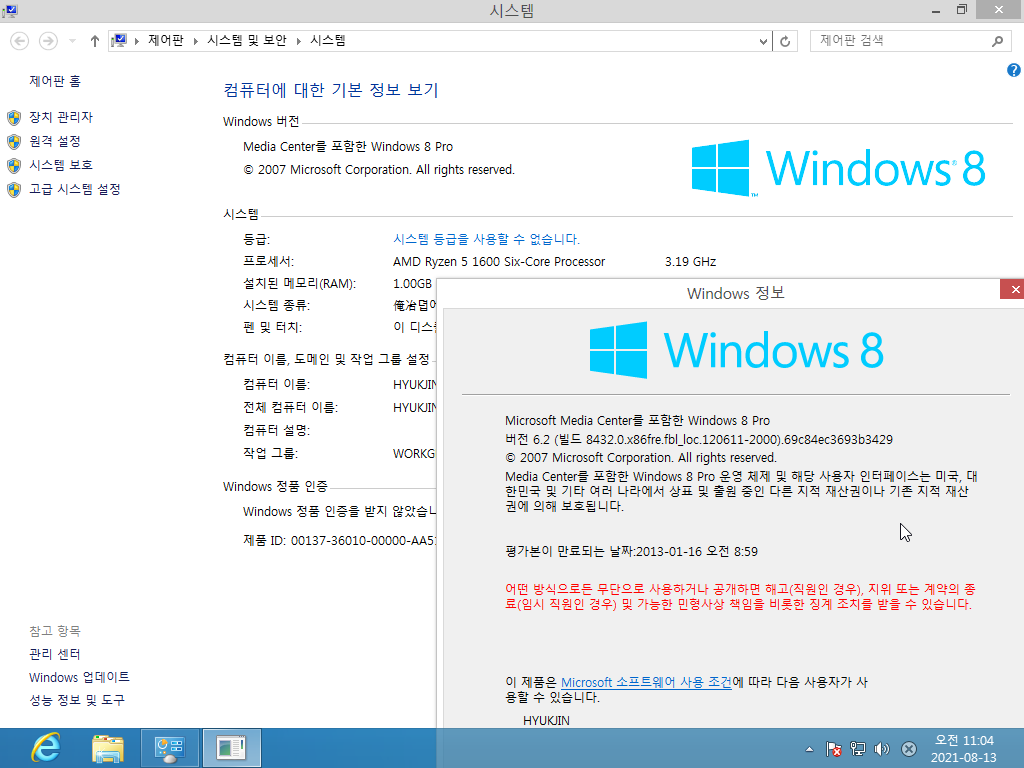Open 성능 정보 및 도구 link
The width and height of the screenshot is (1024, 768).
77,700
